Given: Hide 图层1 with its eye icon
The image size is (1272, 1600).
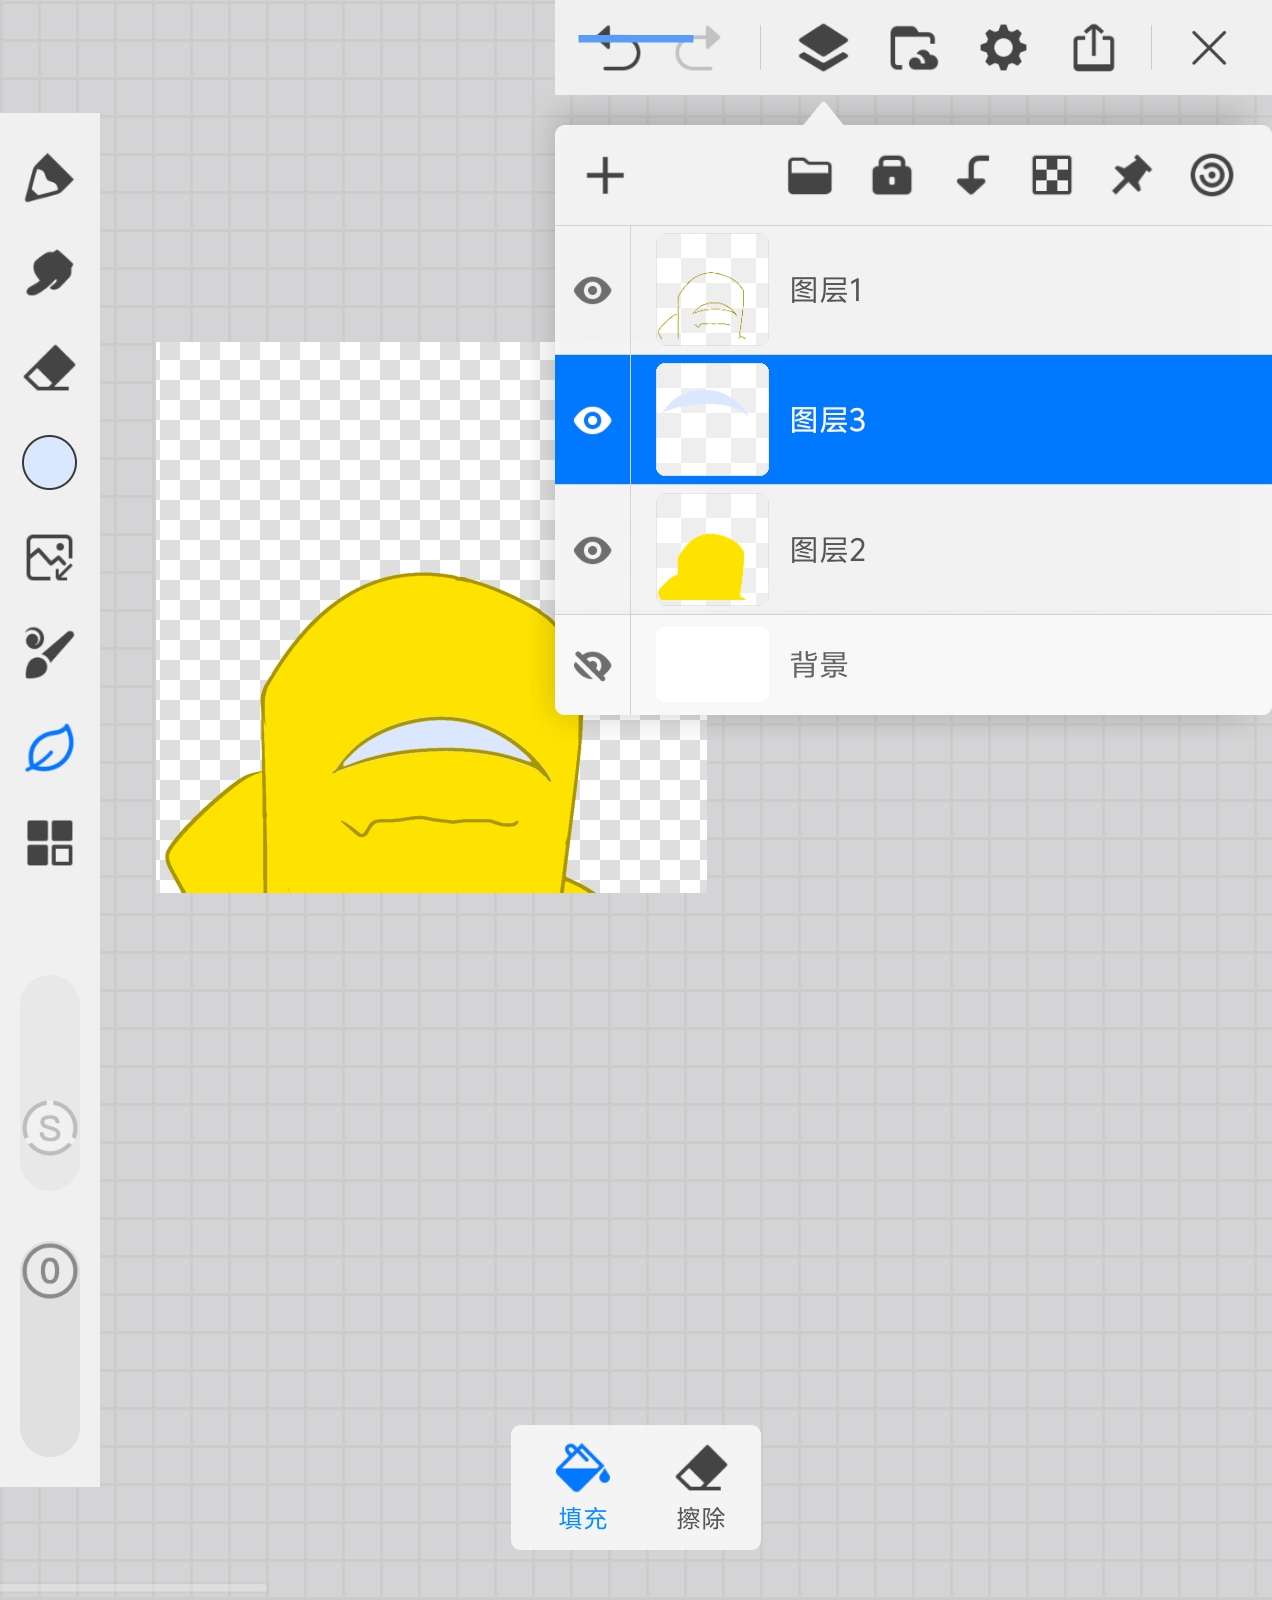Looking at the screenshot, I should pyautogui.click(x=593, y=290).
